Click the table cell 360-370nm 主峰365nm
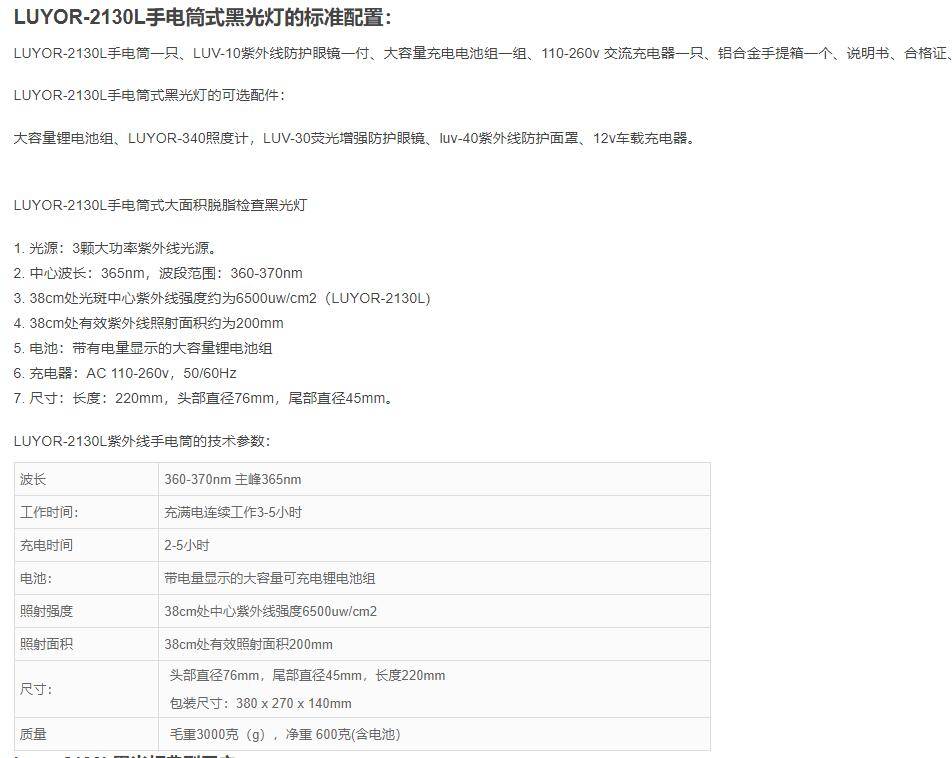 (233, 479)
